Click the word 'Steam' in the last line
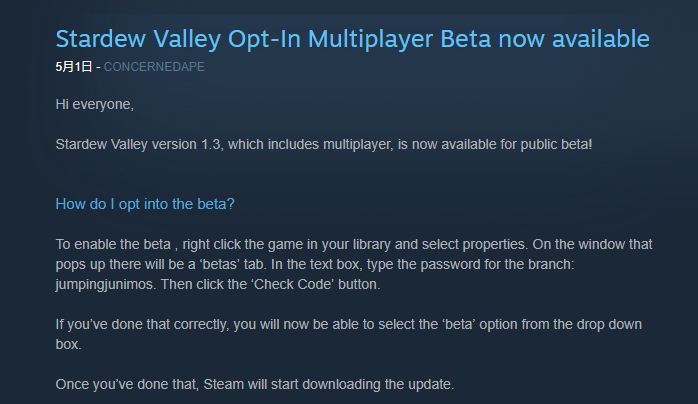 point(223,384)
